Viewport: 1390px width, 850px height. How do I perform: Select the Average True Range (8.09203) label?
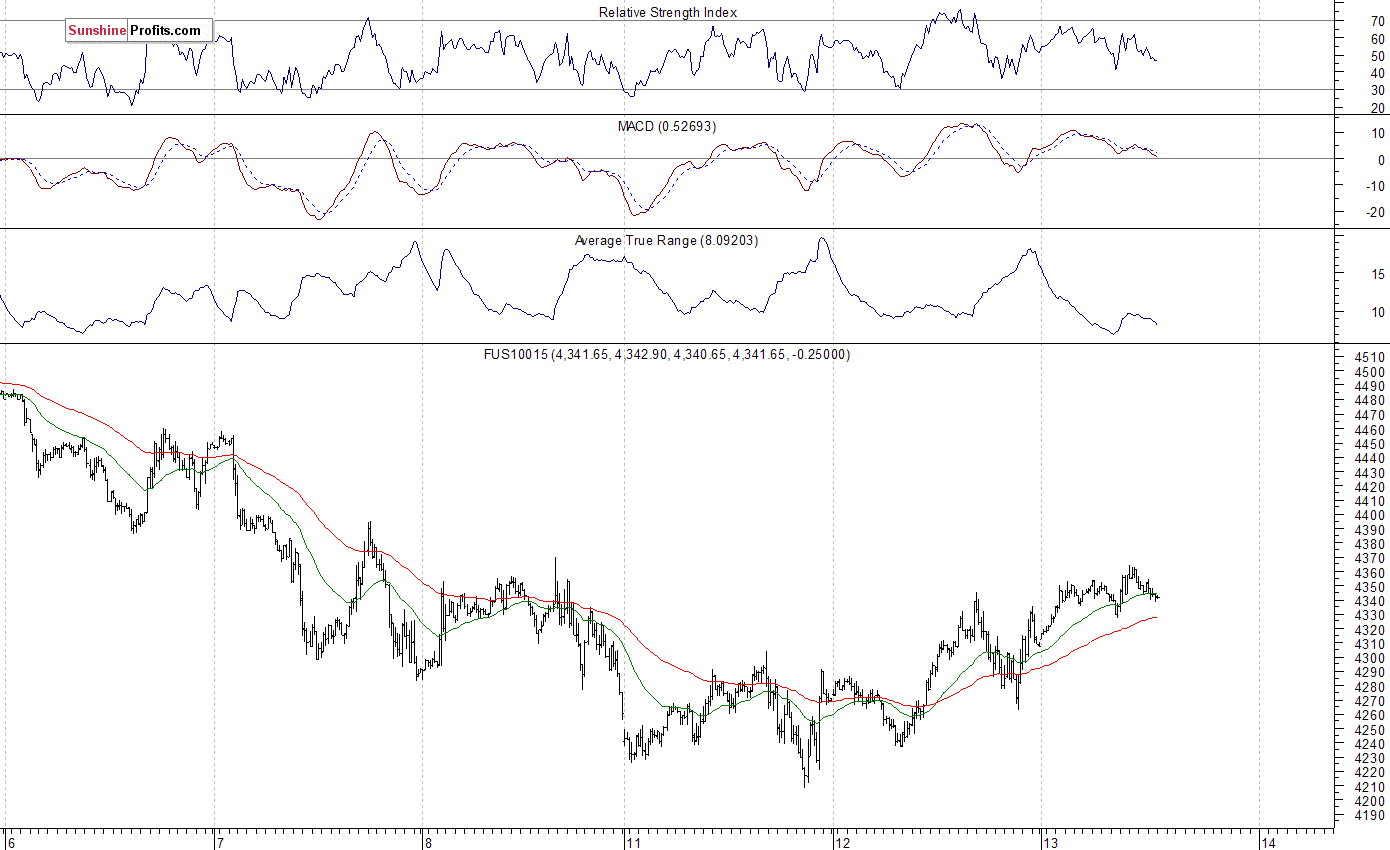666,240
